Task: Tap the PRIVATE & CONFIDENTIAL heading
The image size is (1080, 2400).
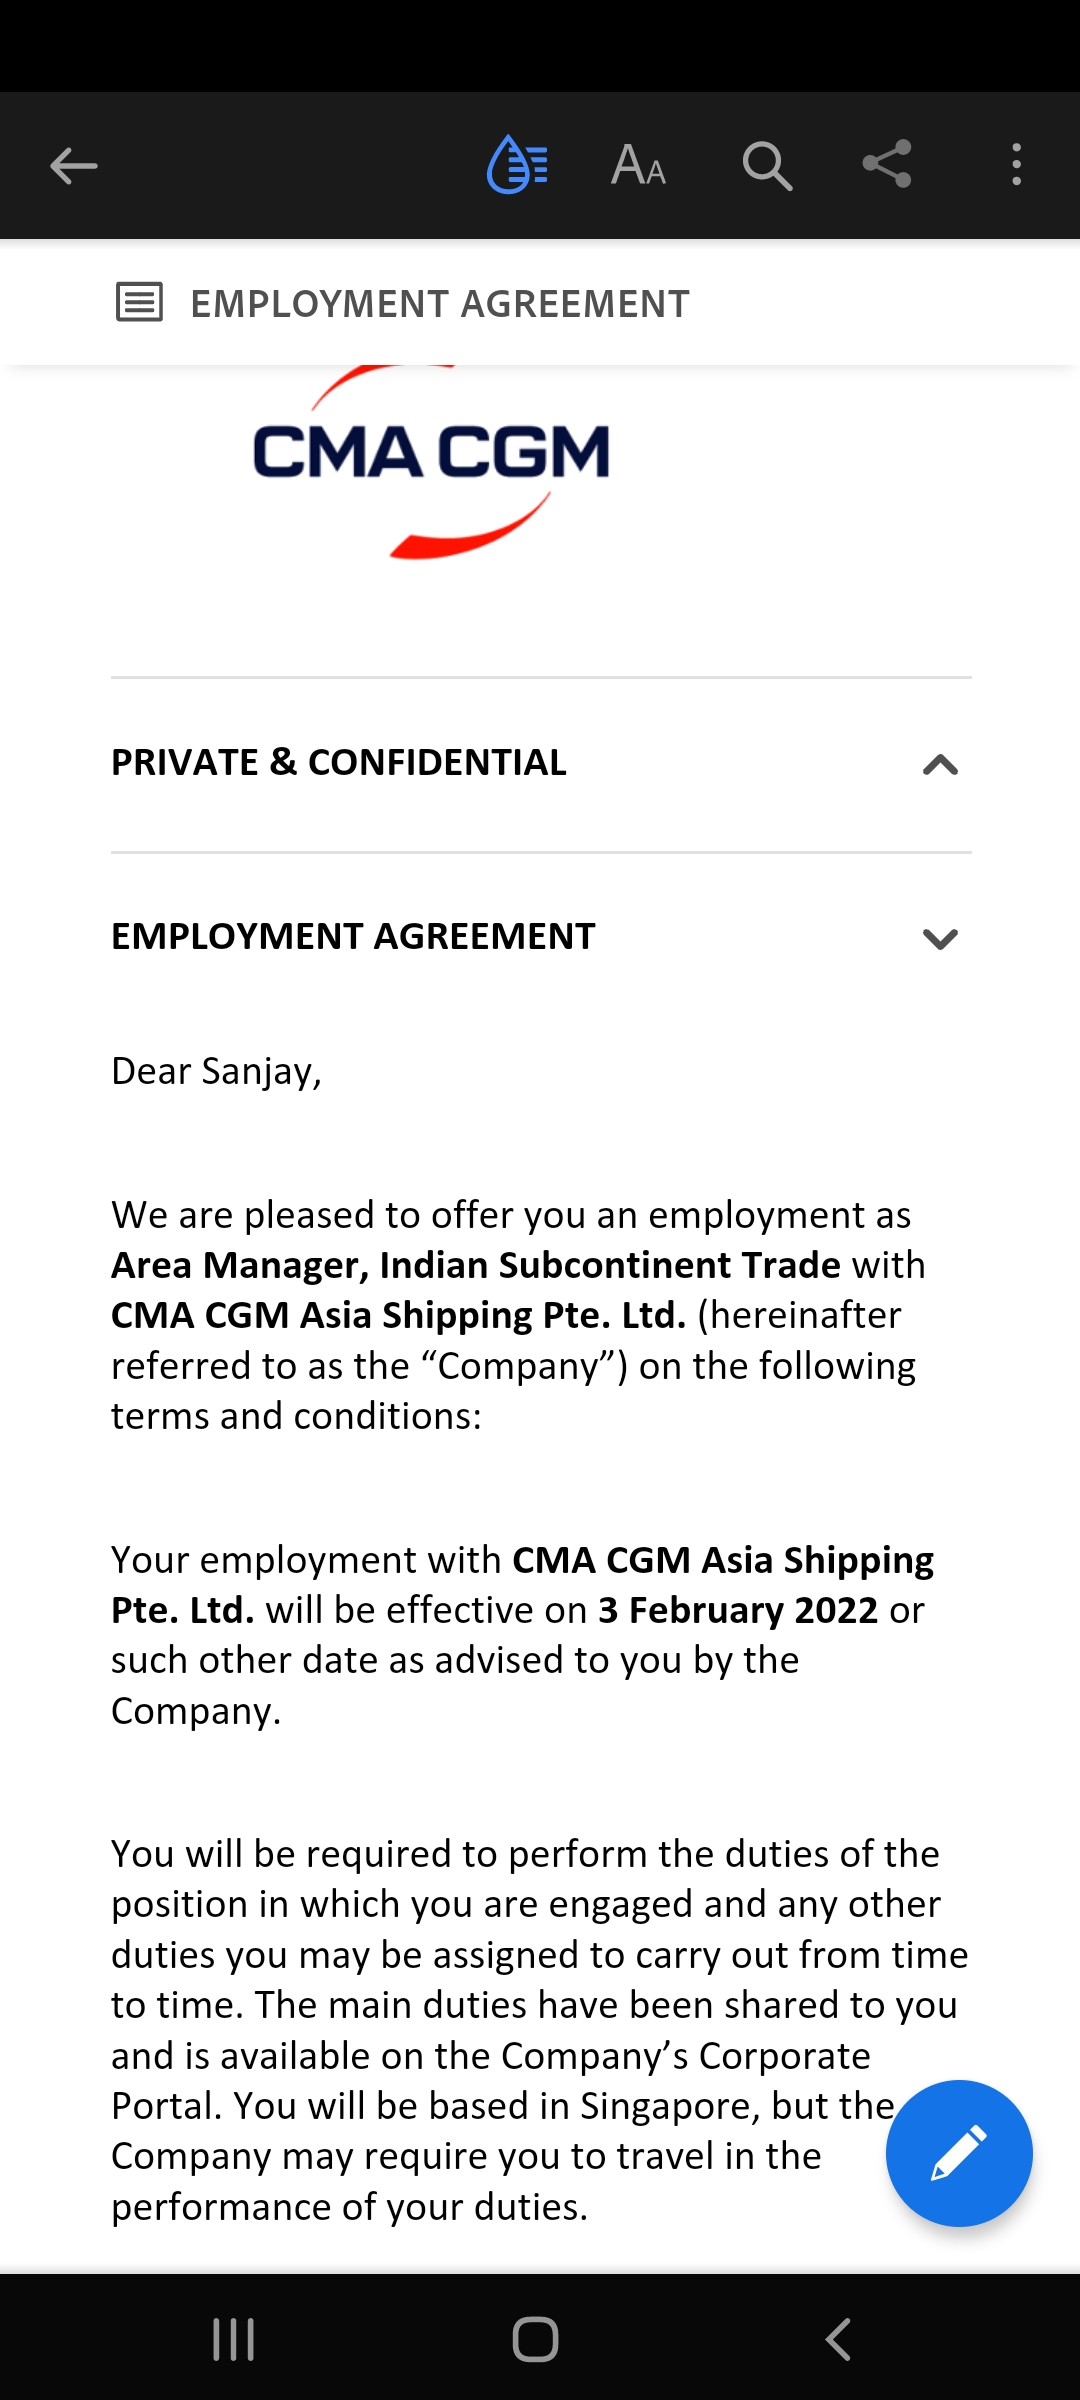Action: (x=339, y=763)
